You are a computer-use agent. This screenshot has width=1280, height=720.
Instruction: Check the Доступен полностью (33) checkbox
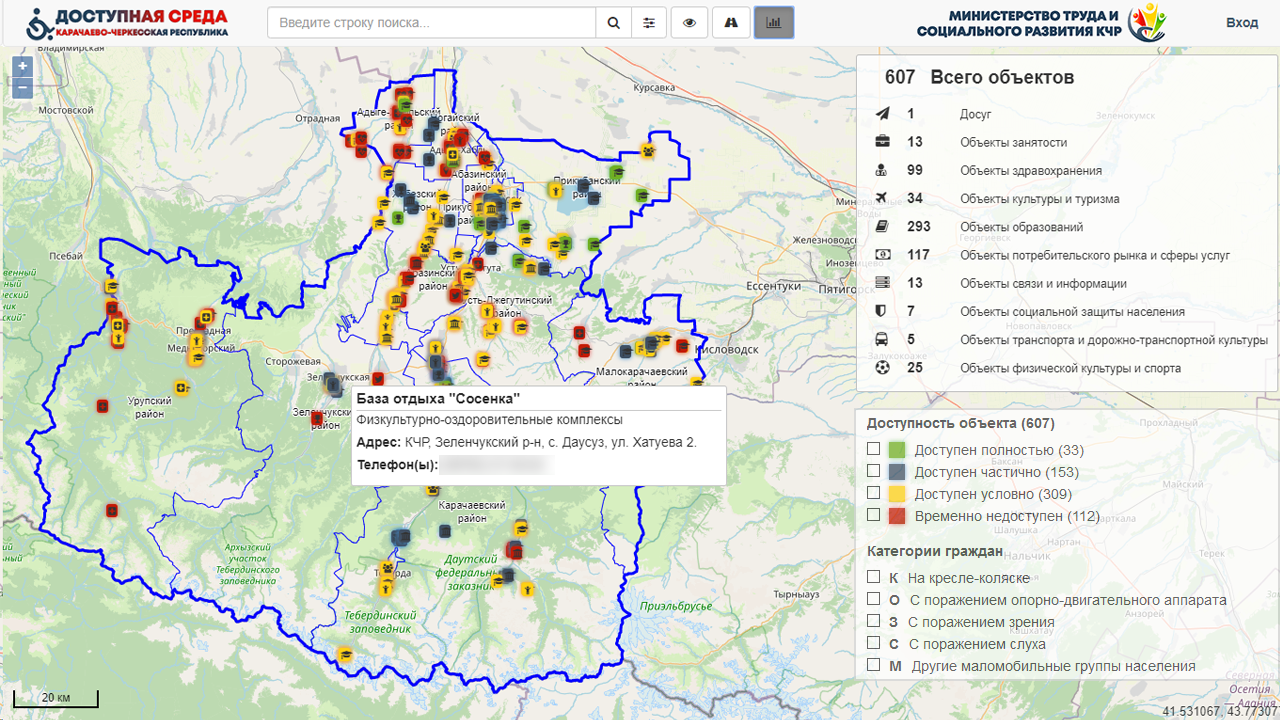click(x=873, y=449)
